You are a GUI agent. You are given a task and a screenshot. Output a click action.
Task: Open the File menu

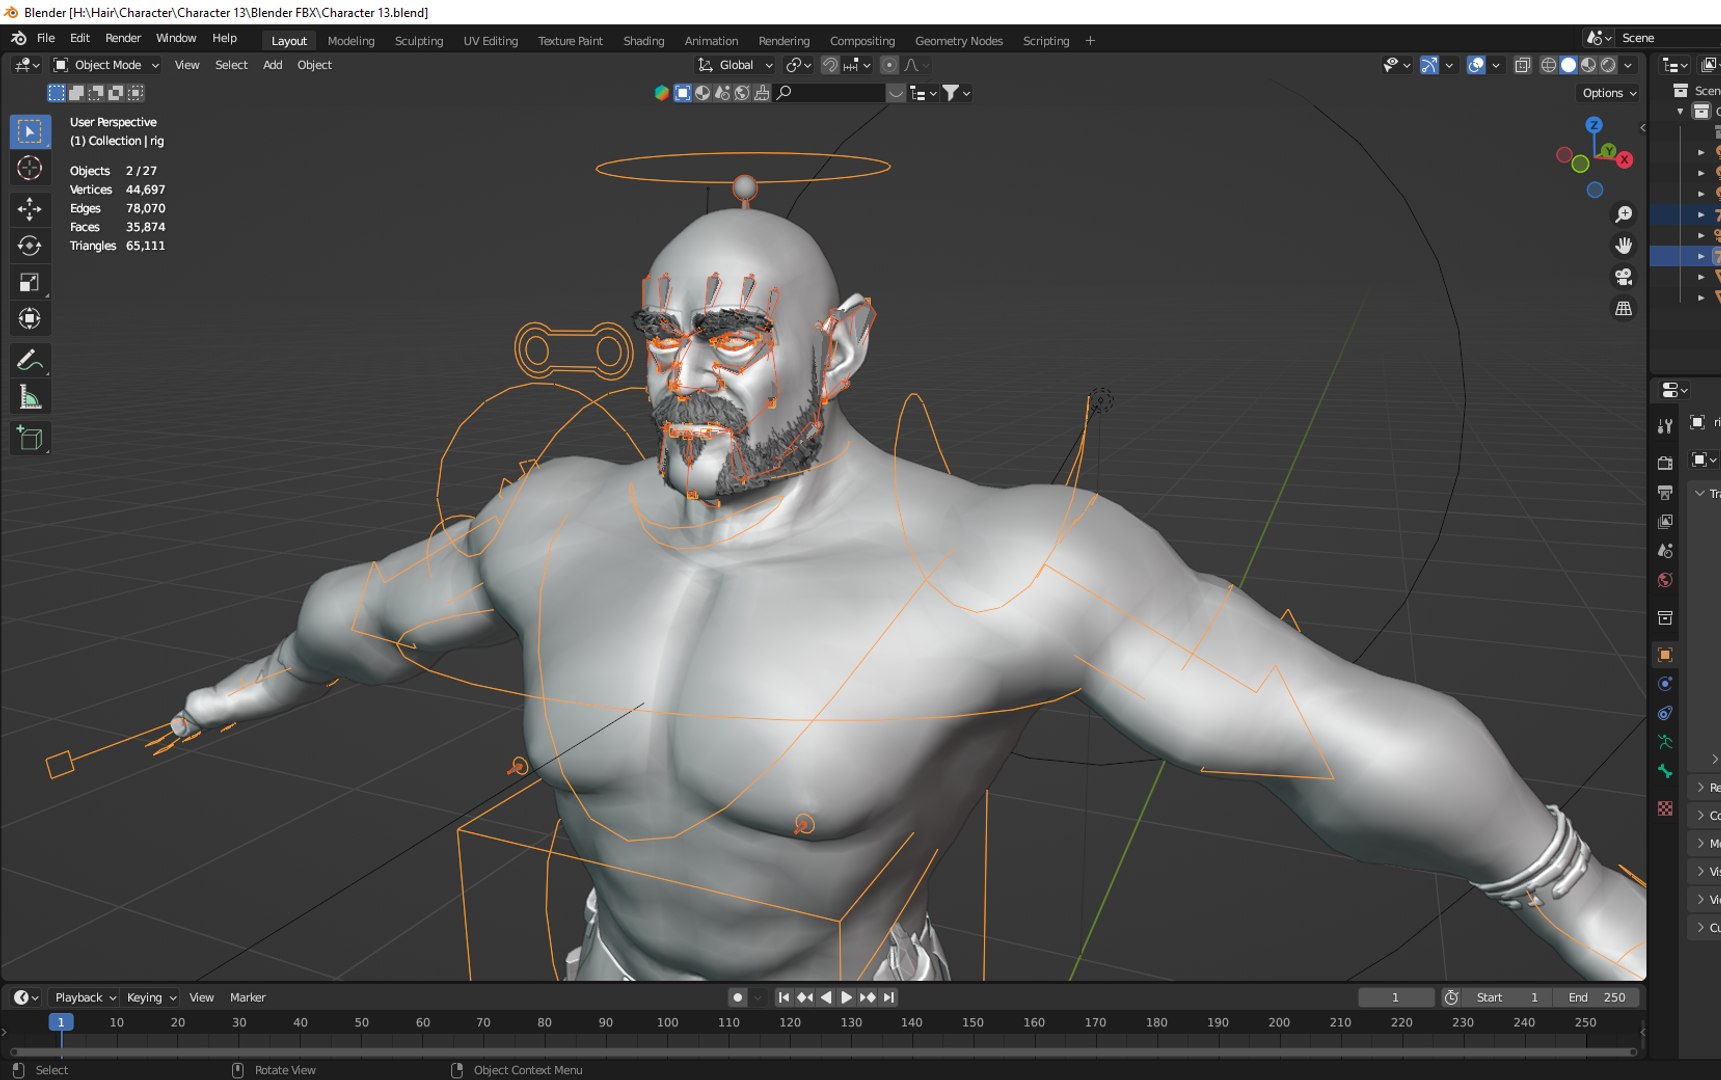click(x=46, y=38)
